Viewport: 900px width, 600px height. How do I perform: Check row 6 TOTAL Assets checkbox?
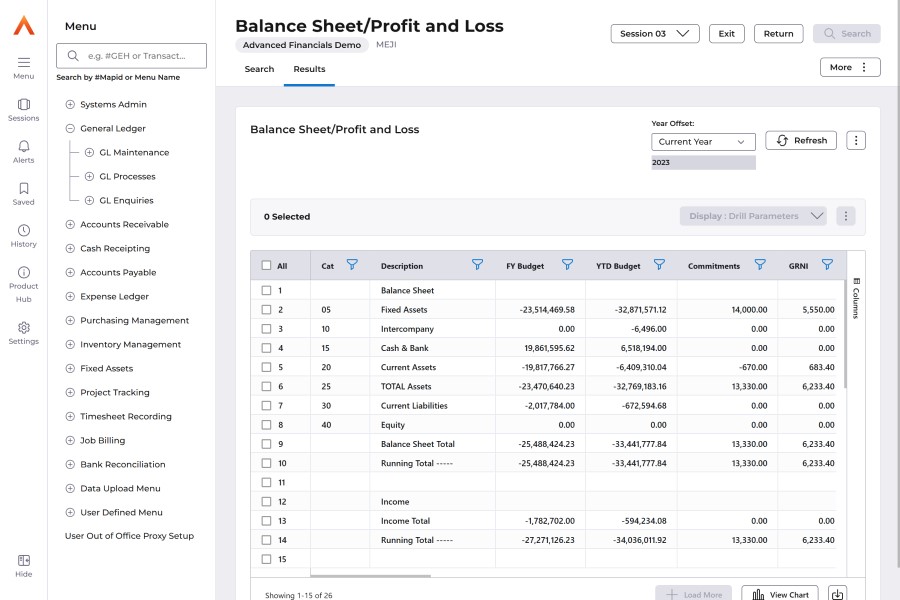click(x=266, y=386)
